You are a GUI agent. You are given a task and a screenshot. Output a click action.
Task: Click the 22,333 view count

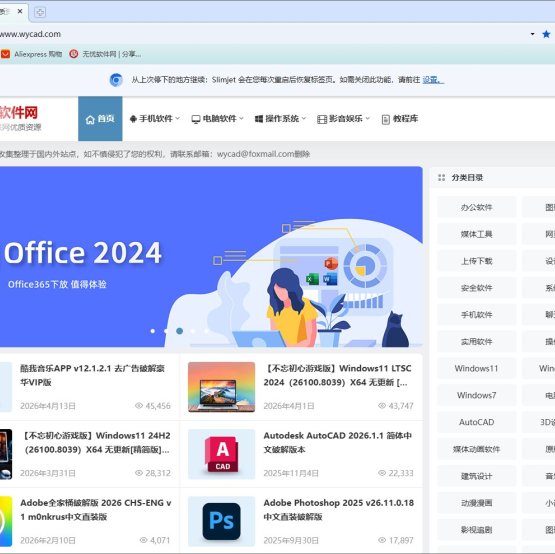[396, 473]
